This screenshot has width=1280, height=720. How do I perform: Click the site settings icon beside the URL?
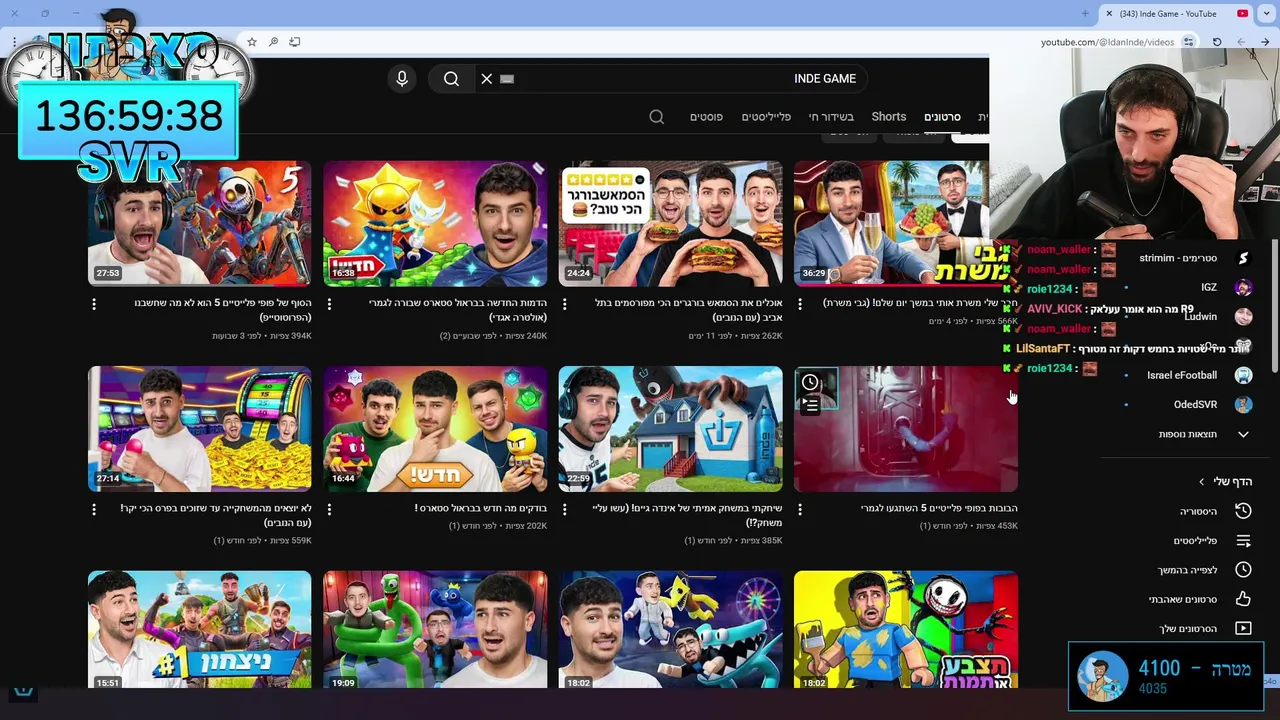[1188, 42]
